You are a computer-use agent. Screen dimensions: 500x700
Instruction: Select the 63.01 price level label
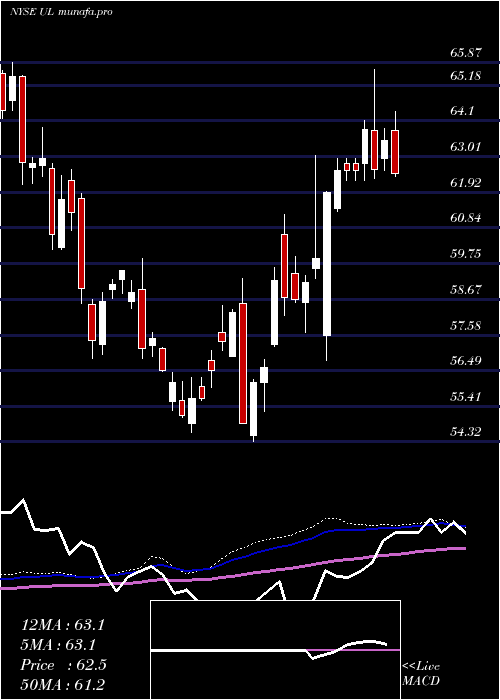point(466,146)
